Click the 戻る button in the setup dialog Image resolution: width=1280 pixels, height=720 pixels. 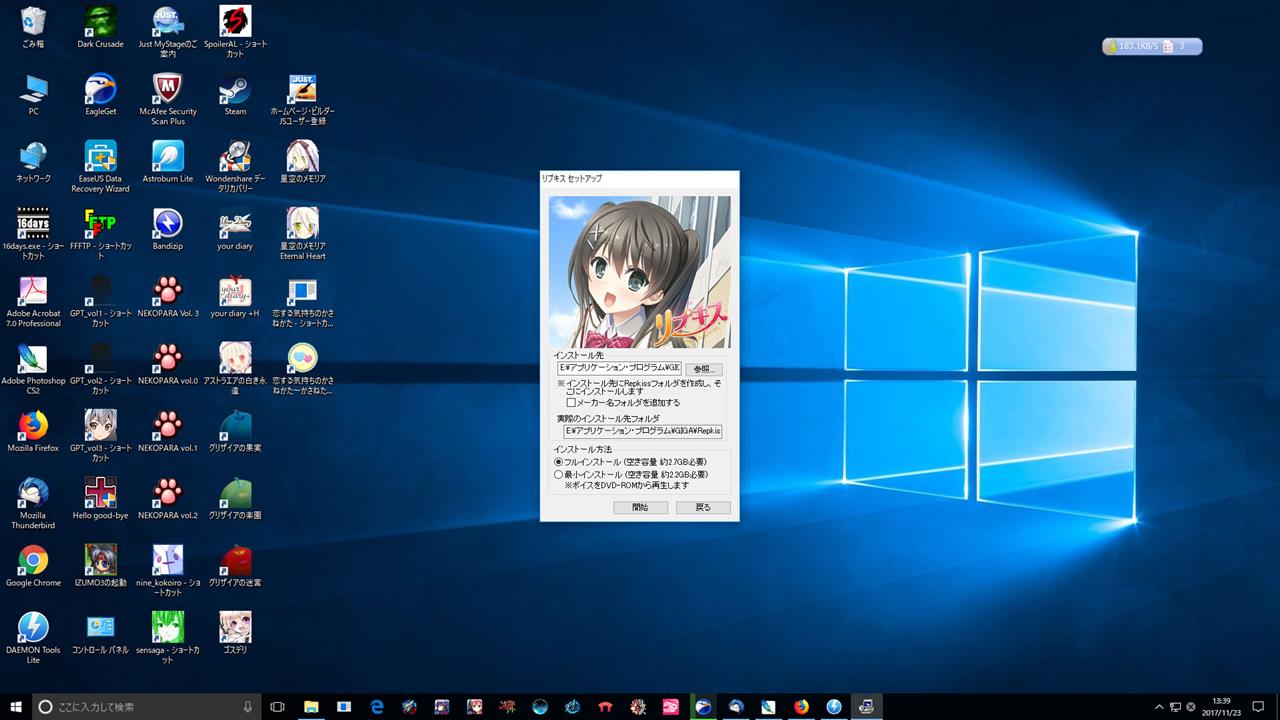[x=703, y=507]
